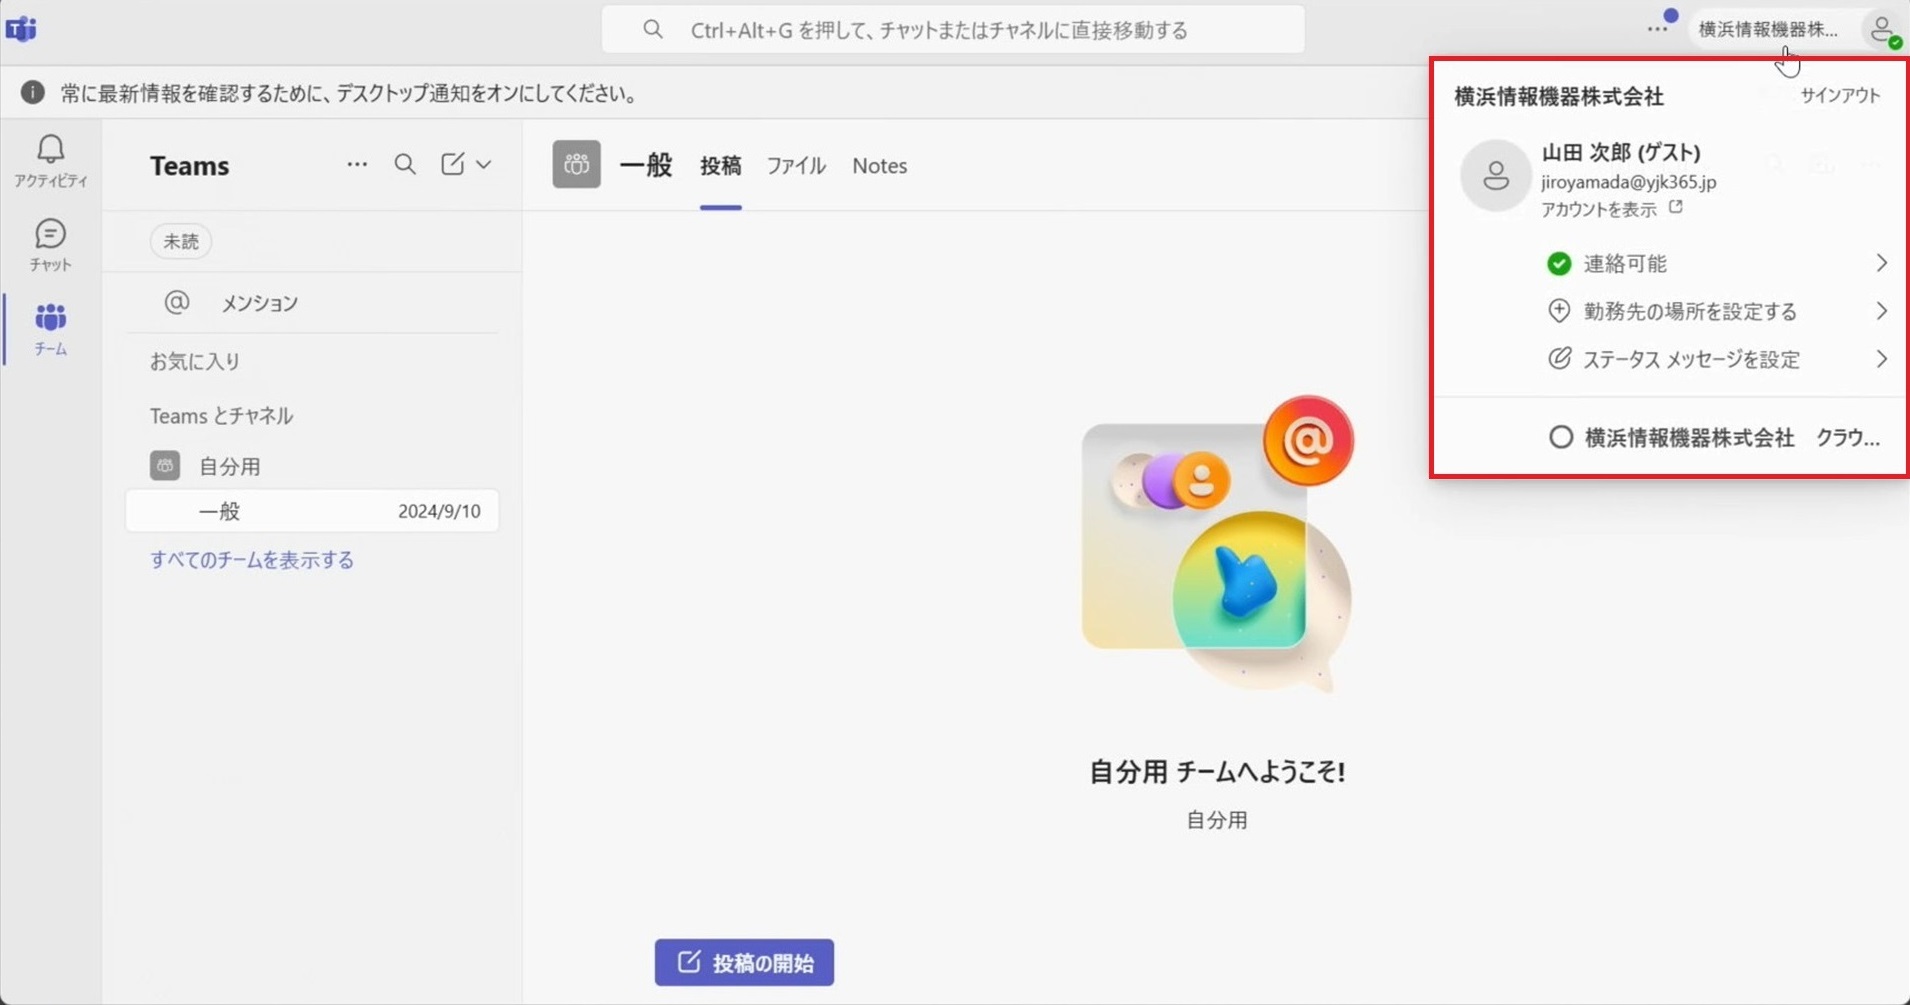Click the Microsoft Teams logo icon
The height and width of the screenshot is (1005, 1910).
tap(21, 29)
